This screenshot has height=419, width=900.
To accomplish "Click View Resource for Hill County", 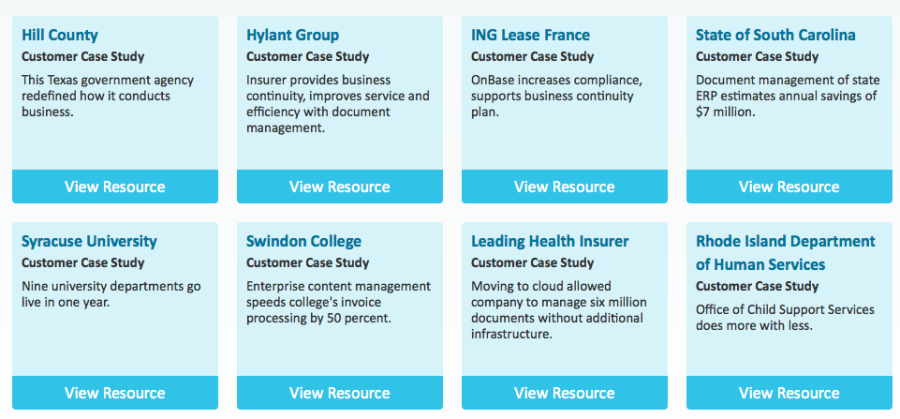I will pyautogui.click(x=115, y=187).
